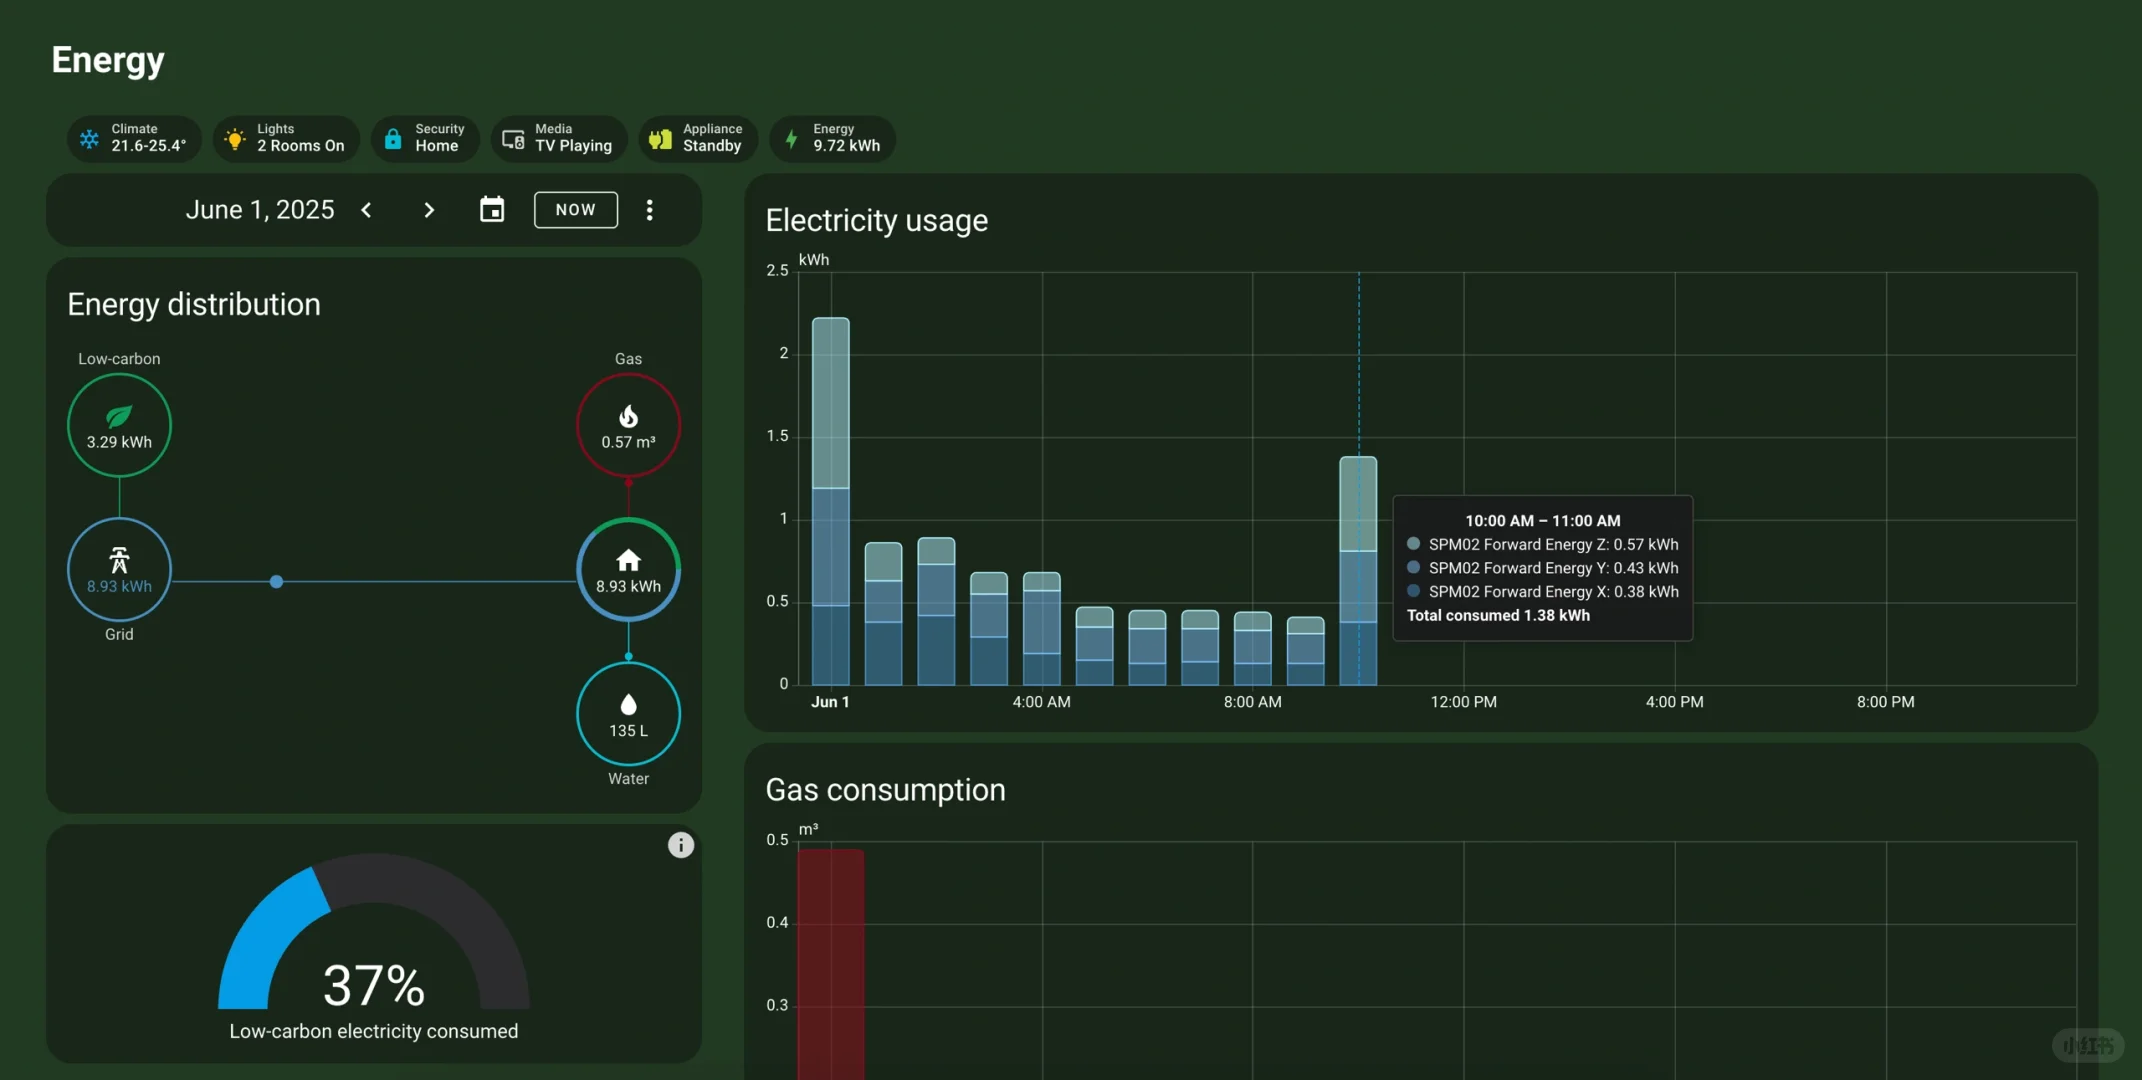Click the Gas flame circle

click(x=628, y=425)
